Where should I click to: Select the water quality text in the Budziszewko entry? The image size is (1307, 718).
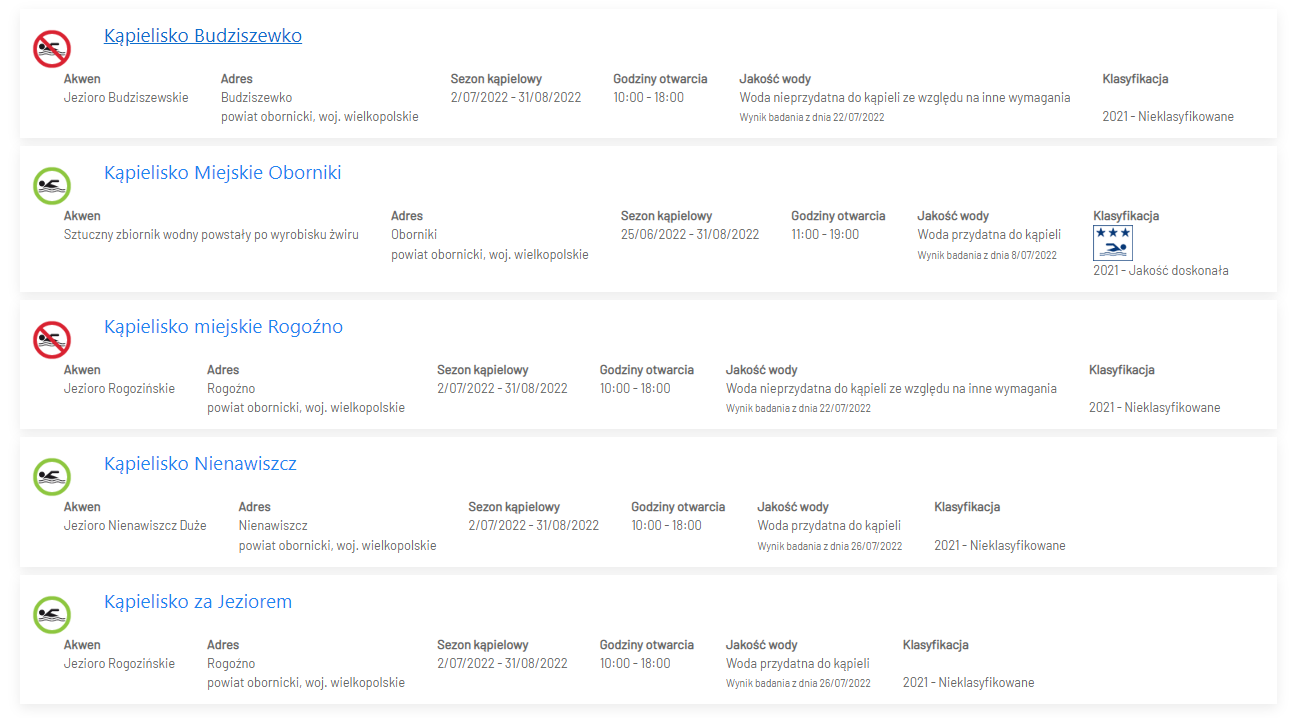pos(904,98)
